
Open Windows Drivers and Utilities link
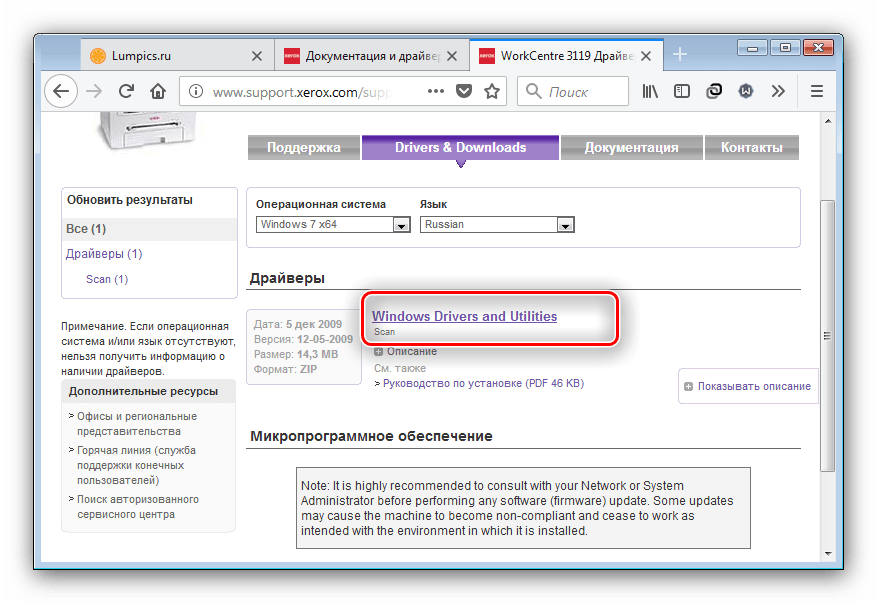[464, 316]
